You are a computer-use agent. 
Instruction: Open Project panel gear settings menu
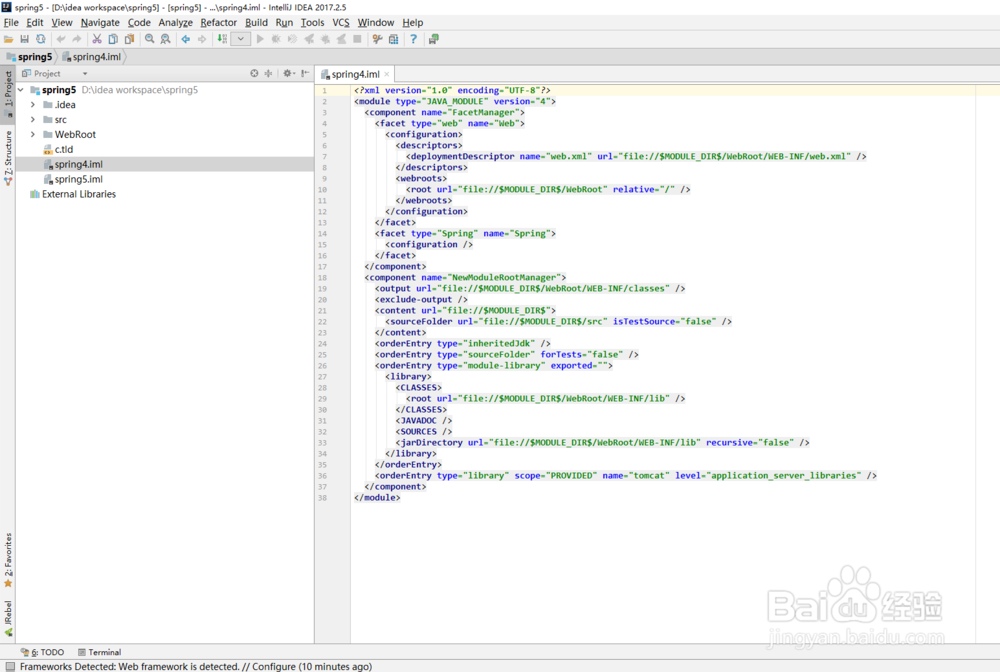[x=288, y=73]
